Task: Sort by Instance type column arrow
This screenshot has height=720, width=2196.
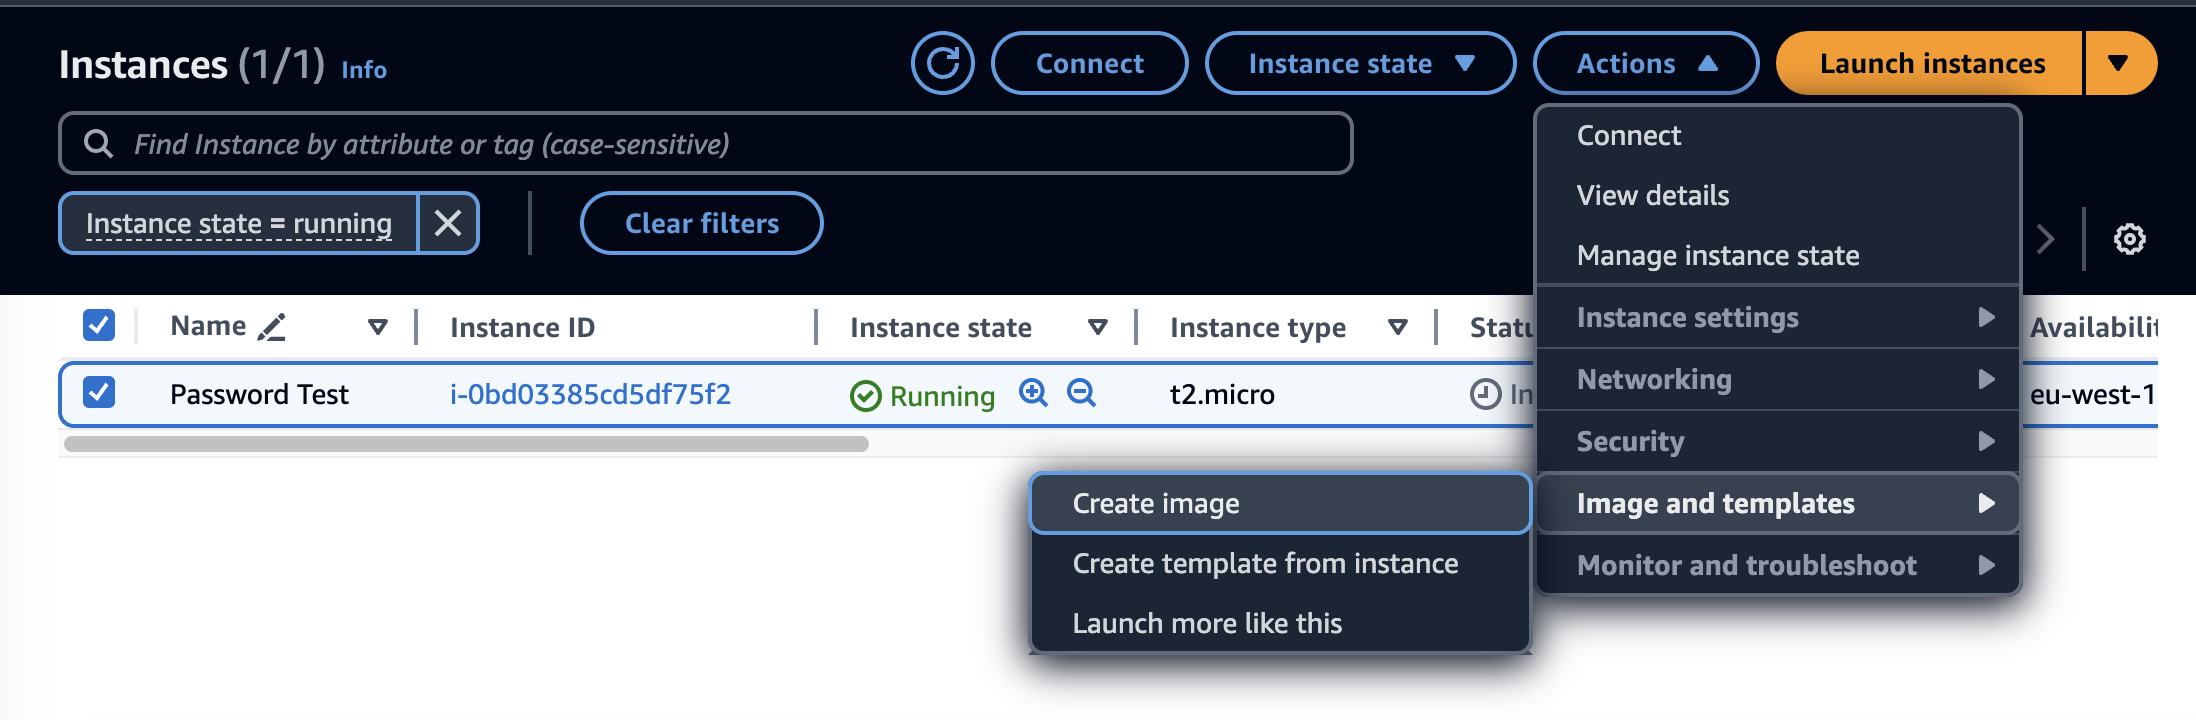Action: coord(1398,327)
